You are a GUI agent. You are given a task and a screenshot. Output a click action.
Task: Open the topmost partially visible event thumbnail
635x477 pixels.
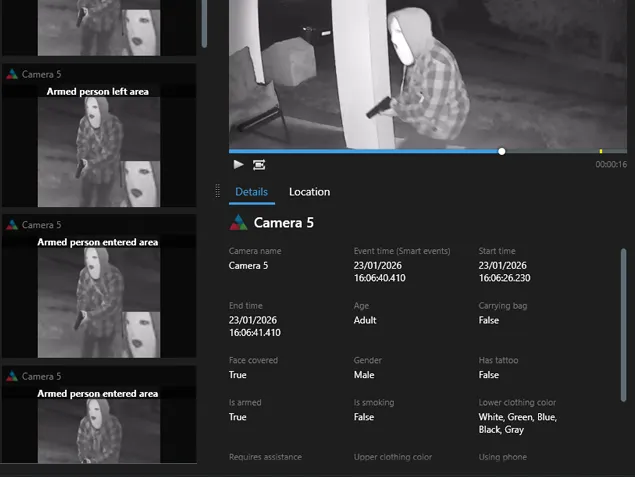click(99, 28)
